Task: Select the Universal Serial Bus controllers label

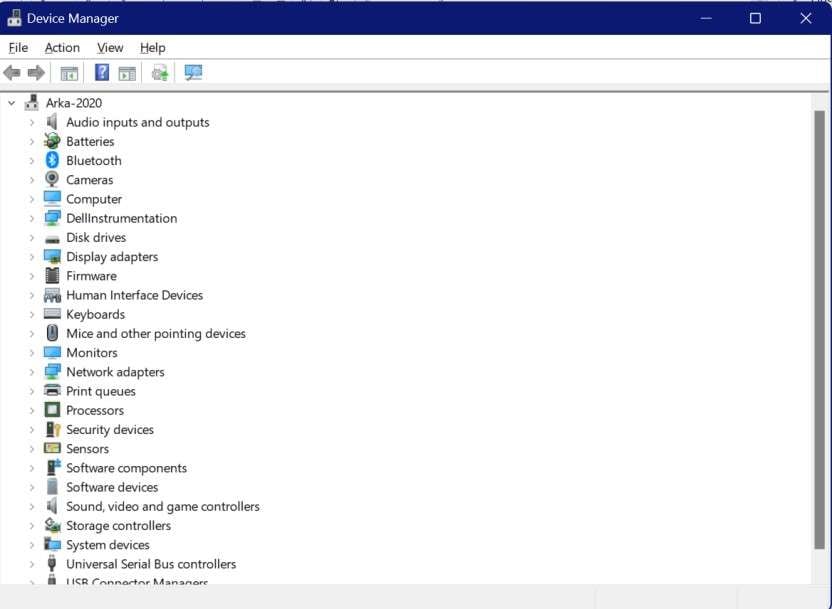Action: [151, 564]
